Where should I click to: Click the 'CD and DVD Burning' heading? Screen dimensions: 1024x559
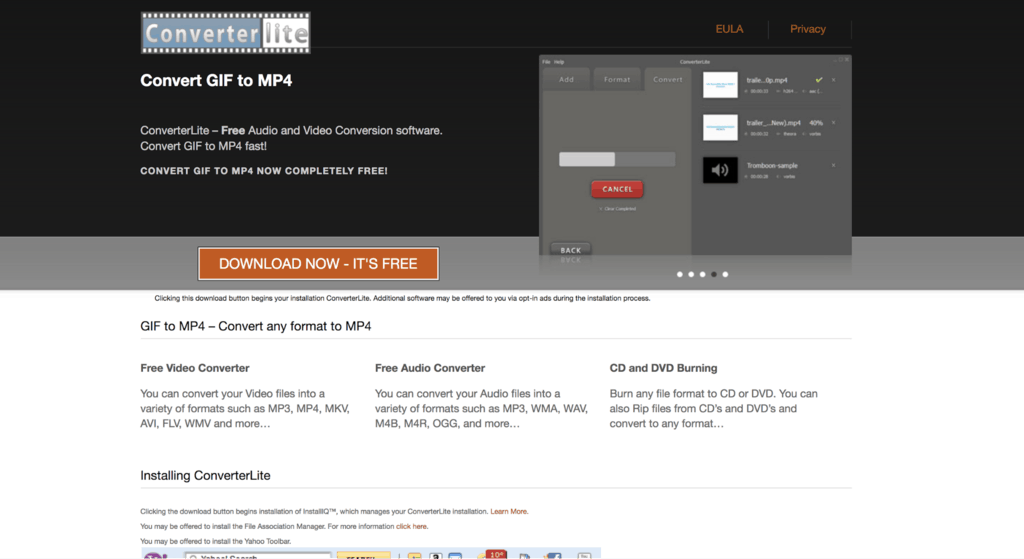tap(664, 368)
